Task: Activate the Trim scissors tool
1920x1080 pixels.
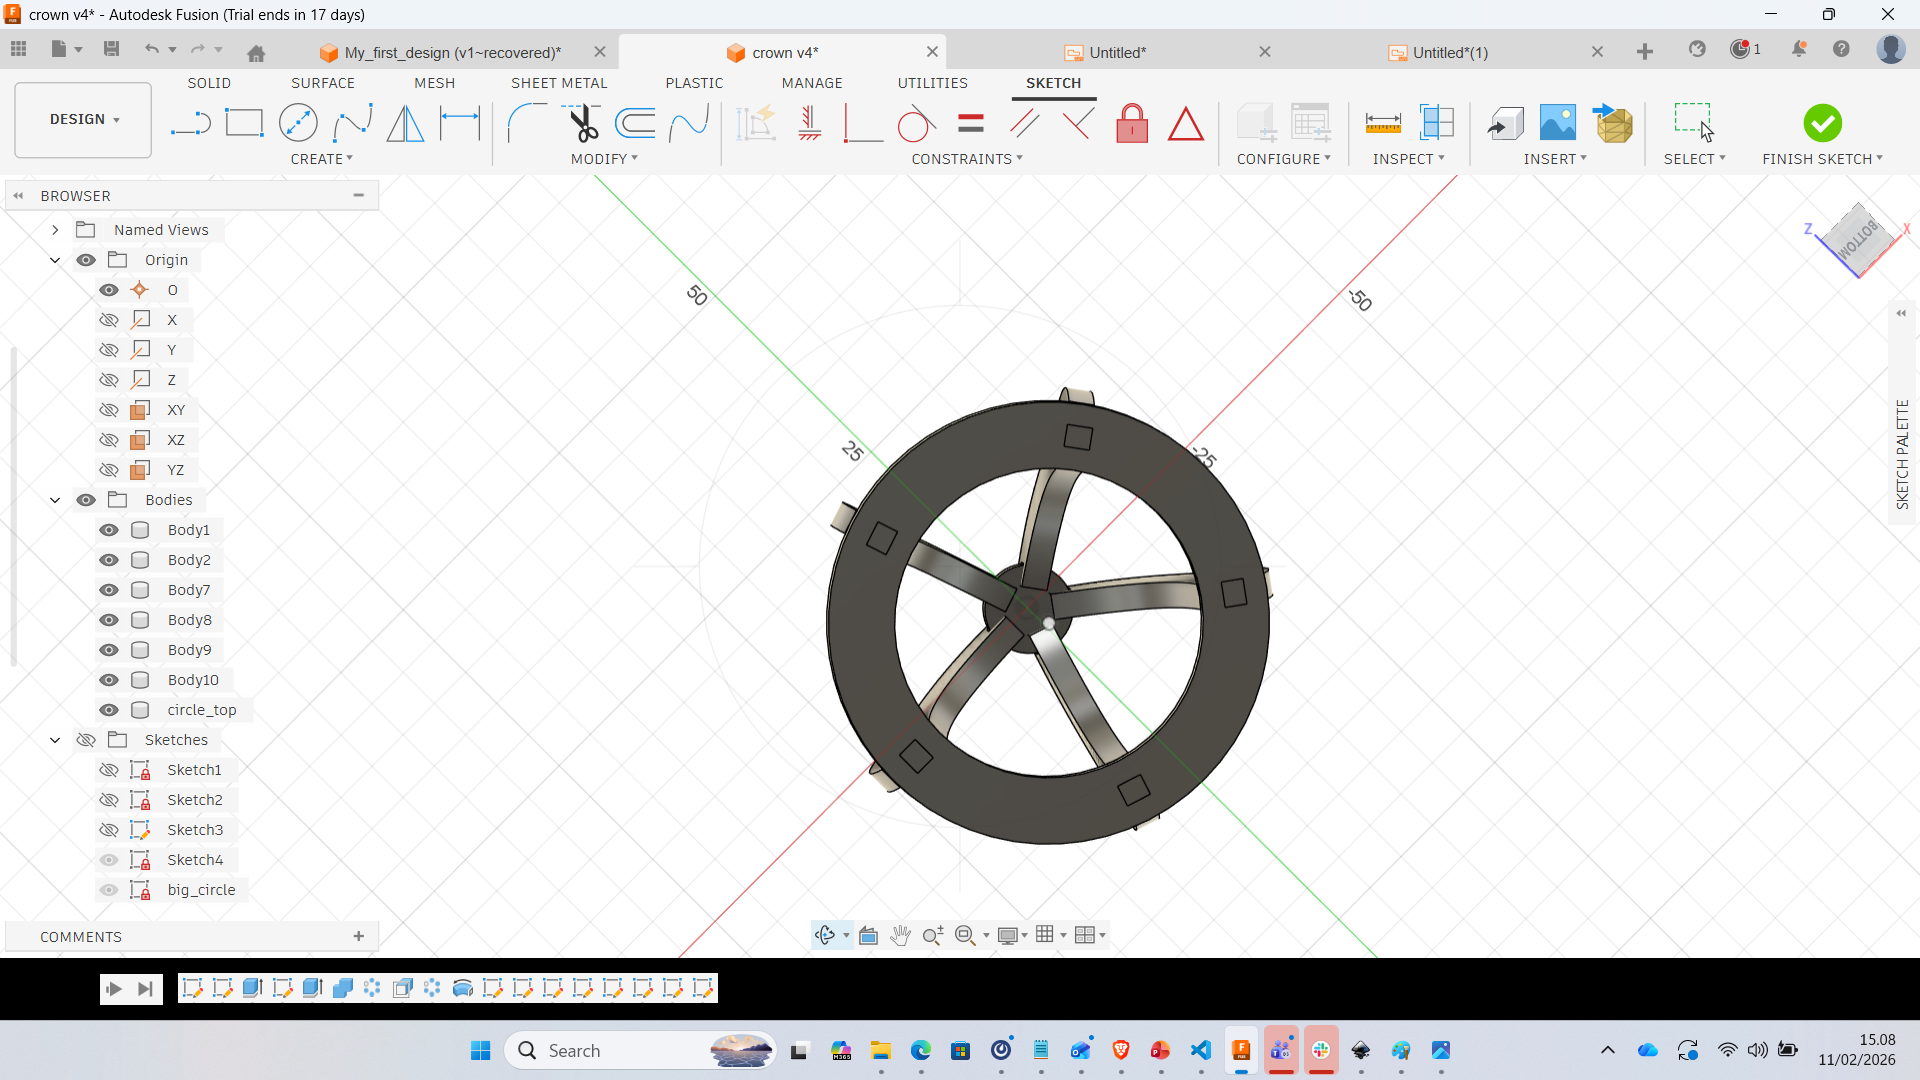Action: (583, 124)
